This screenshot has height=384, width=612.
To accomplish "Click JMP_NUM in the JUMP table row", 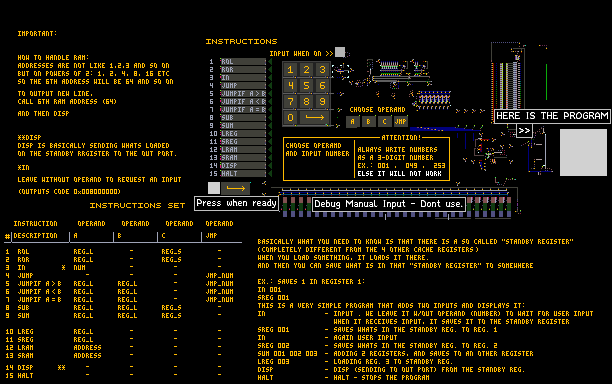I will tap(219, 276).
